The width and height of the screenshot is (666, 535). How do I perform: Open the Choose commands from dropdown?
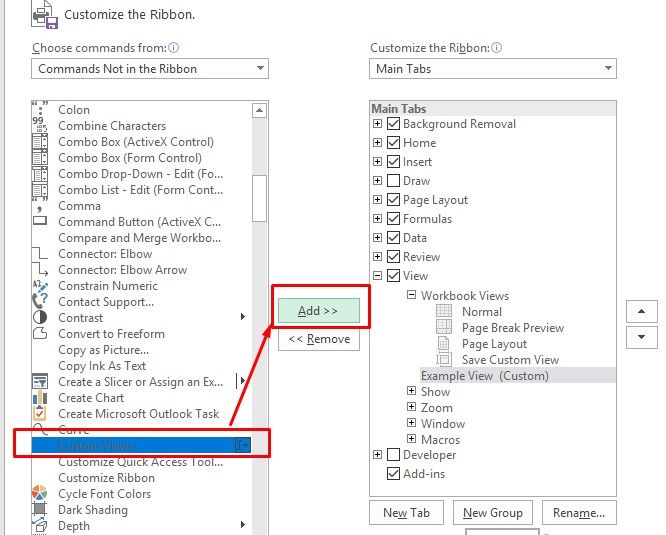(x=150, y=69)
